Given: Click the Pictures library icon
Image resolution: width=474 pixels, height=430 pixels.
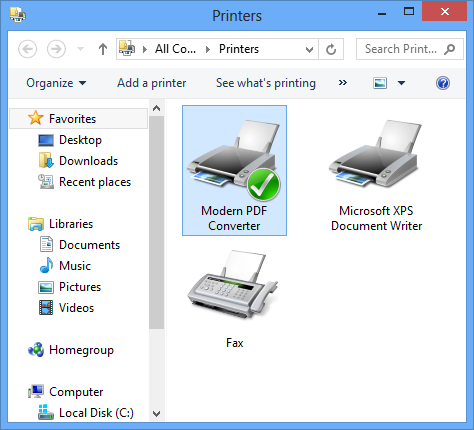Looking at the screenshot, I should [46, 287].
